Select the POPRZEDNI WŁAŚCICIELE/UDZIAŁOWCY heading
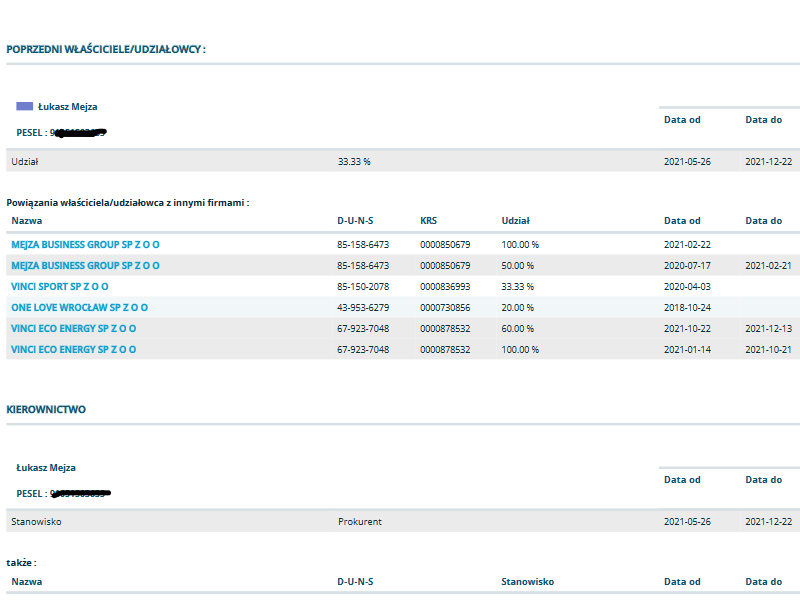The image size is (800, 600). pyautogui.click(x=106, y=49)
